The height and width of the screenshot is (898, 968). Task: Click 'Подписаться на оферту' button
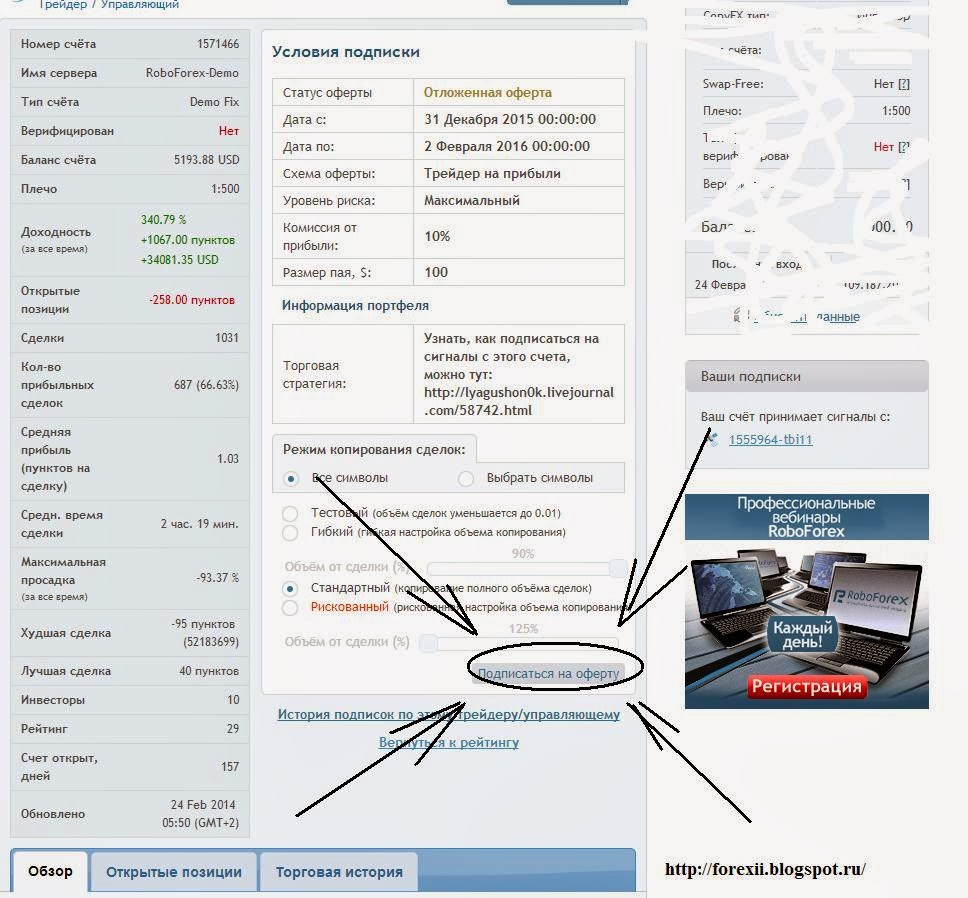548,673
